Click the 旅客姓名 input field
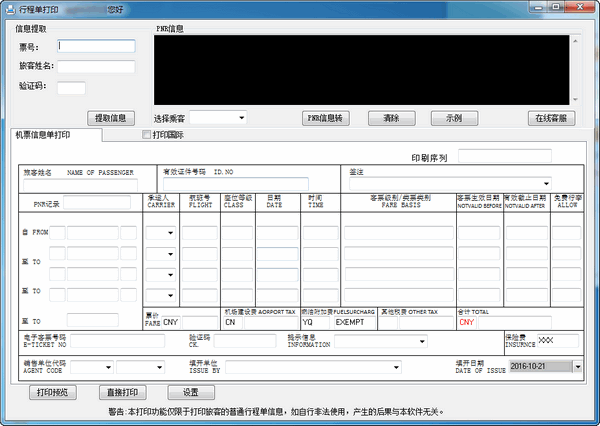Screen dimensions: 600x426 [x=96, y=67]
